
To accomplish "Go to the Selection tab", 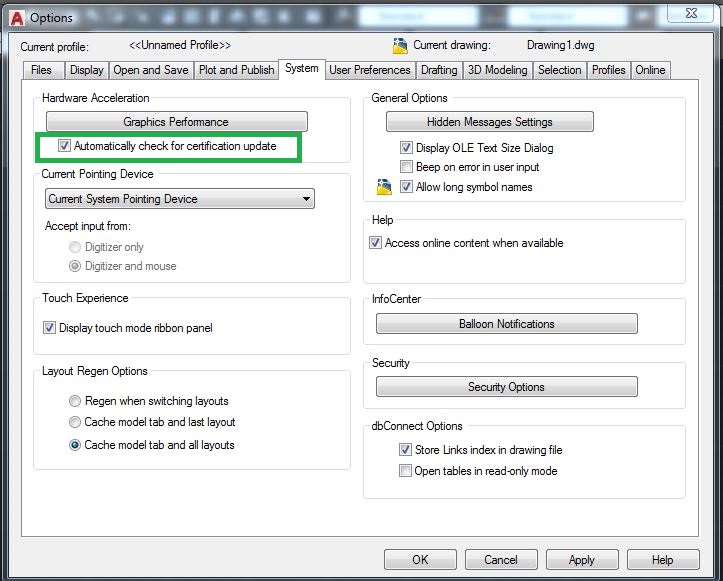I will (560, 70).
